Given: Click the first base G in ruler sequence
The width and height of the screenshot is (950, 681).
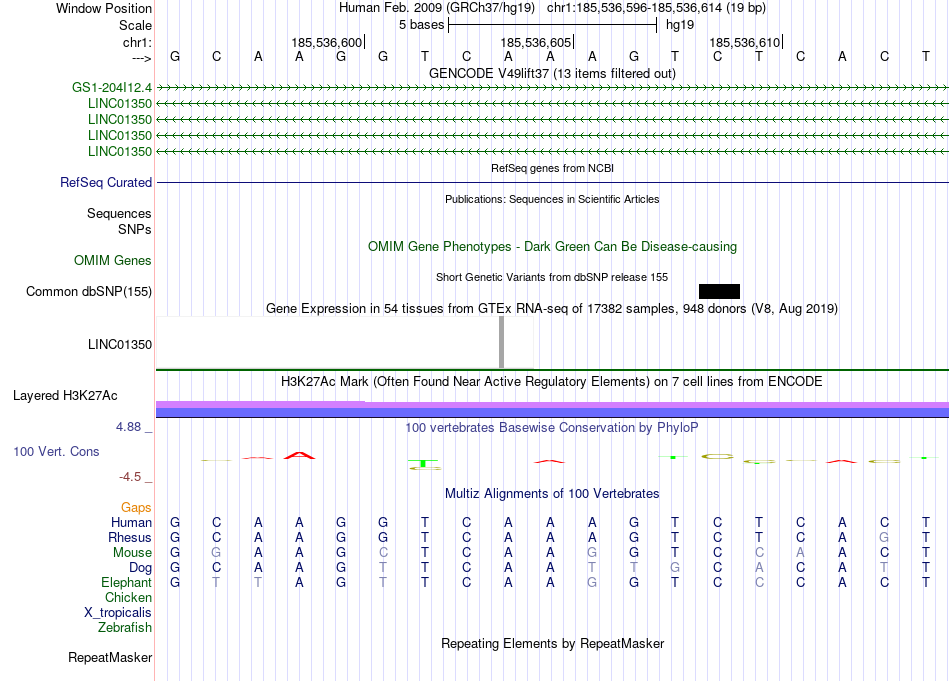Looking at the screenshot, I should click(x=174, y=57).
